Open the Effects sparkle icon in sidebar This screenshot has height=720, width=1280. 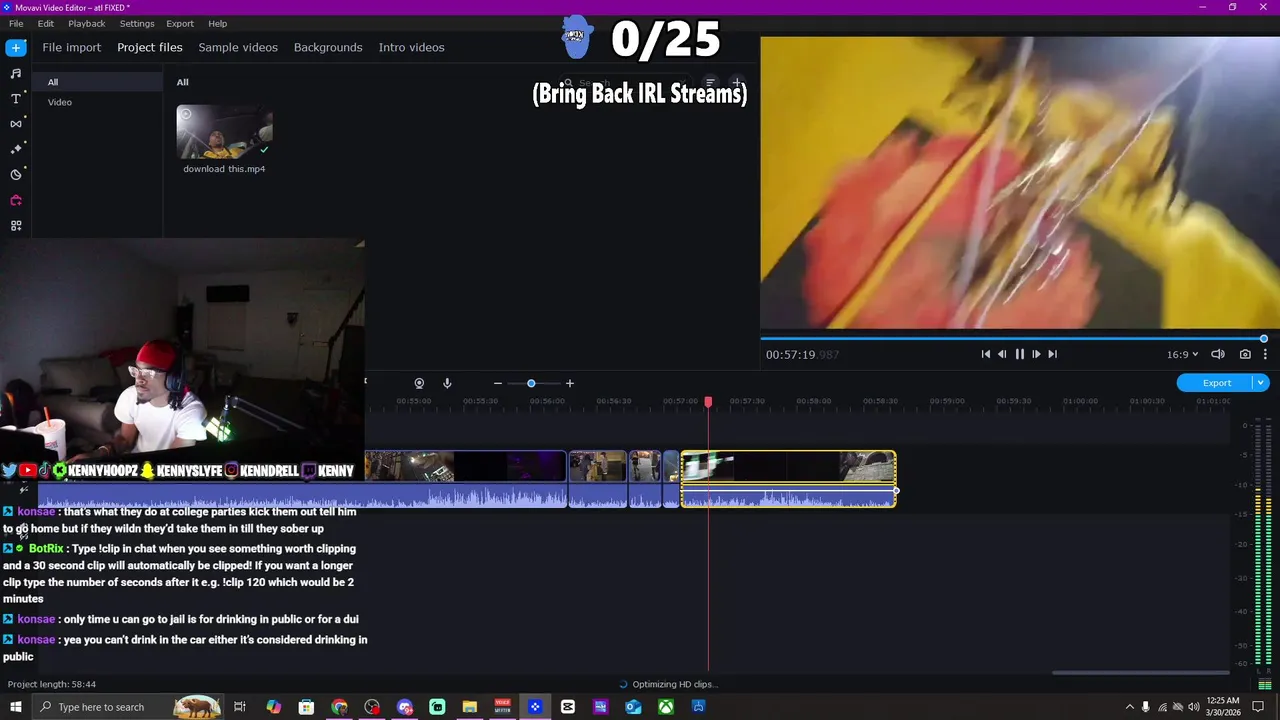16,149
